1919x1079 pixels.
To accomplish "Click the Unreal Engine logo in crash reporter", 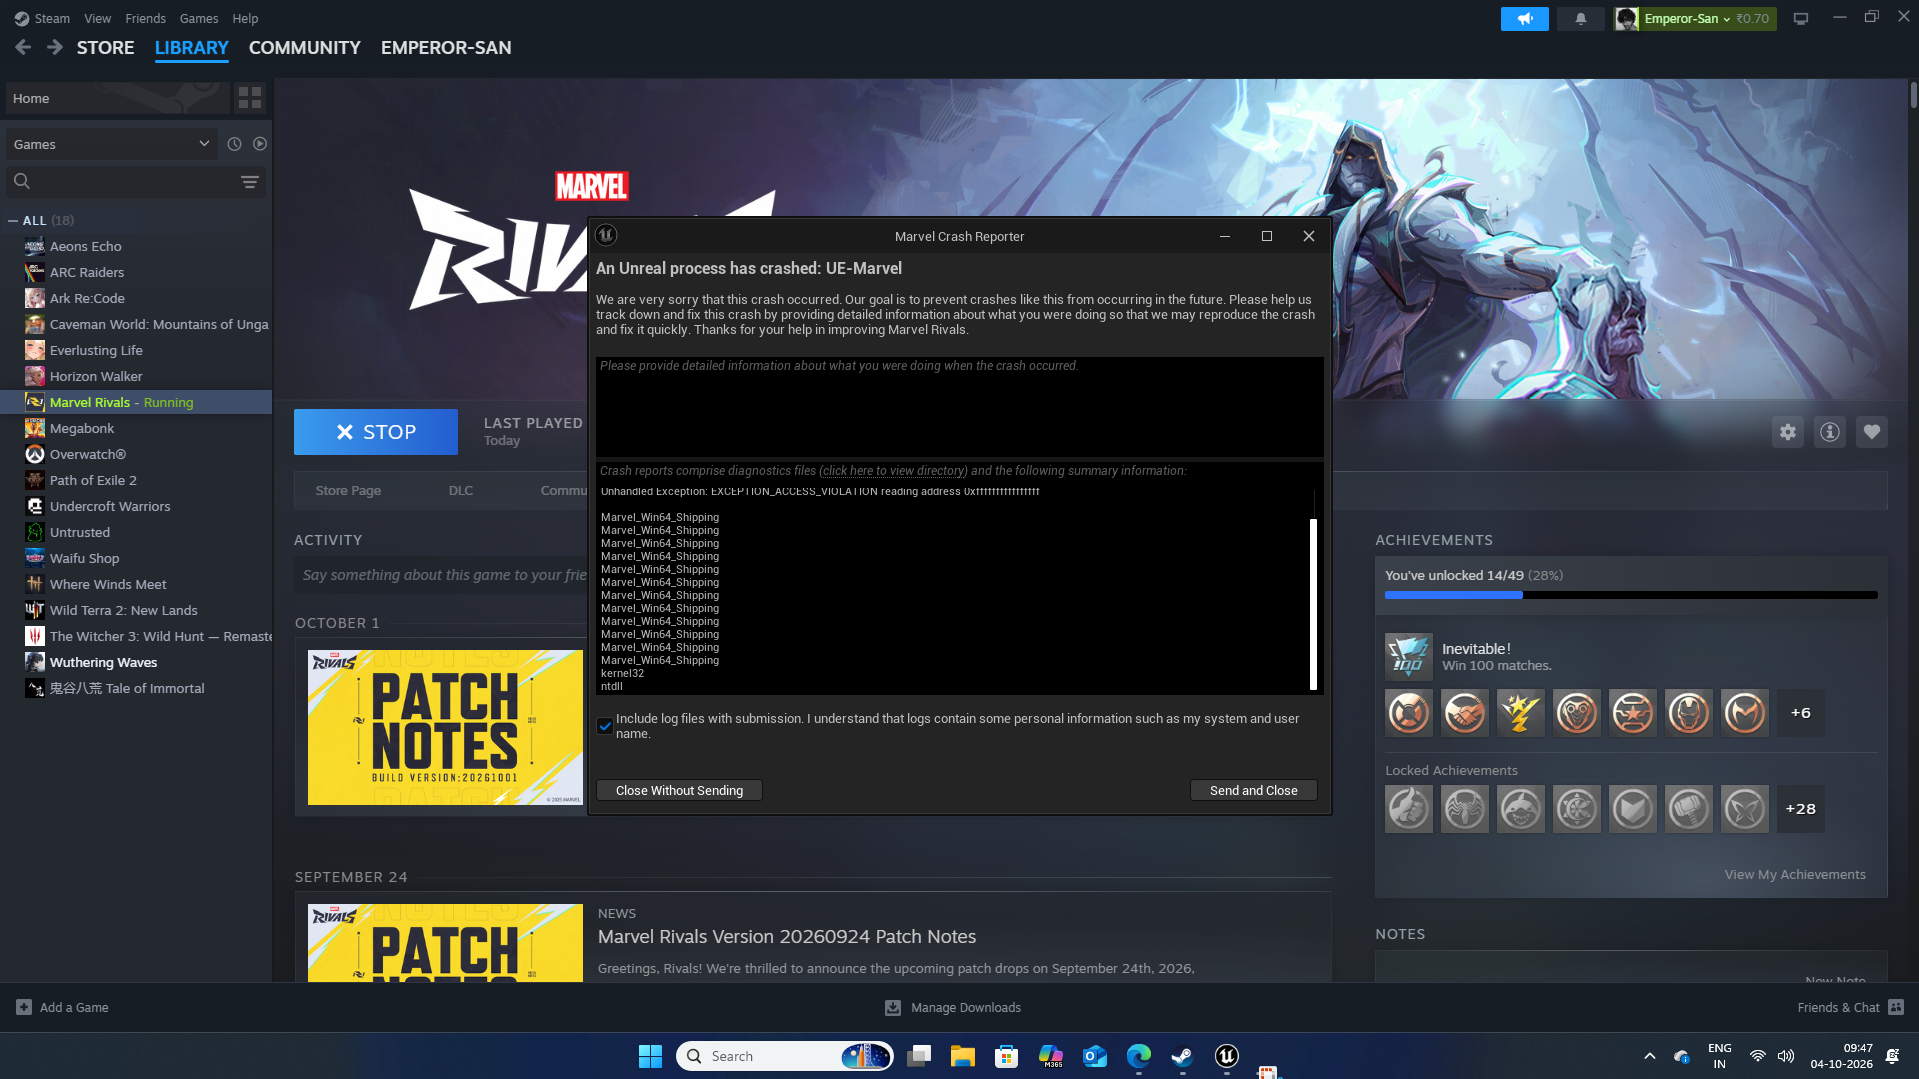I will [606, 235].
